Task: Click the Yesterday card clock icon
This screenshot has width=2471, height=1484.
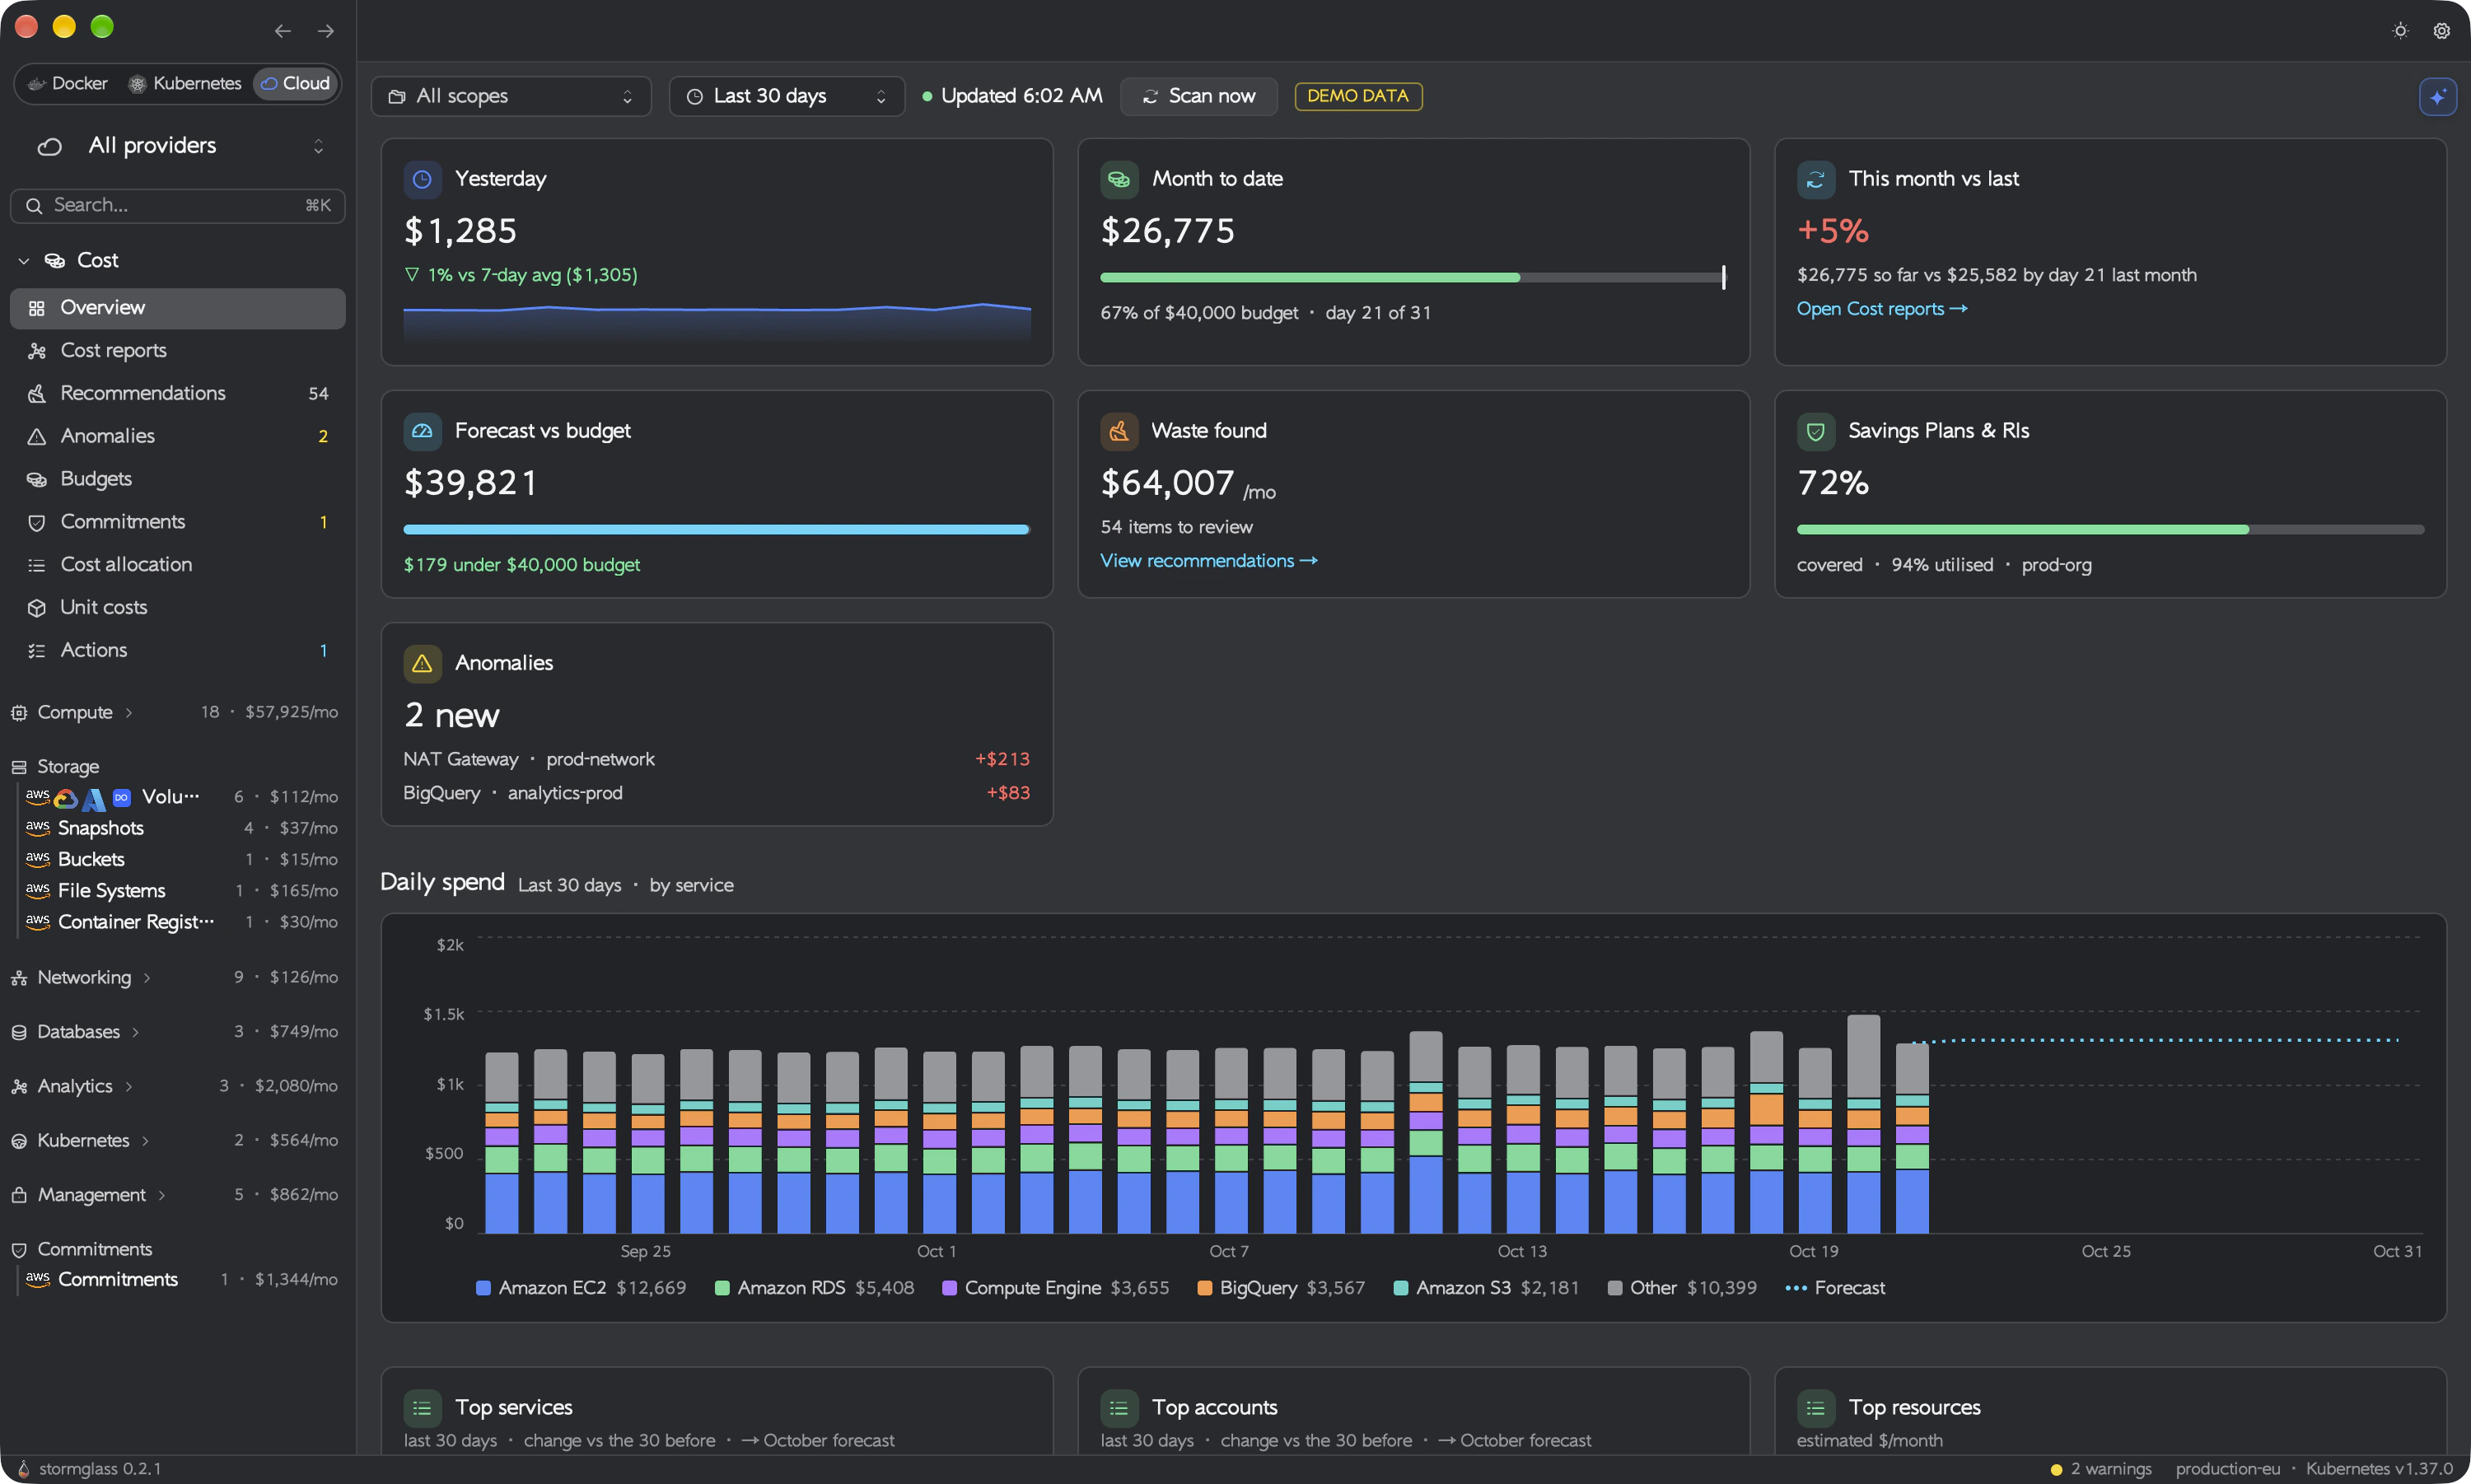Action: 422,179
